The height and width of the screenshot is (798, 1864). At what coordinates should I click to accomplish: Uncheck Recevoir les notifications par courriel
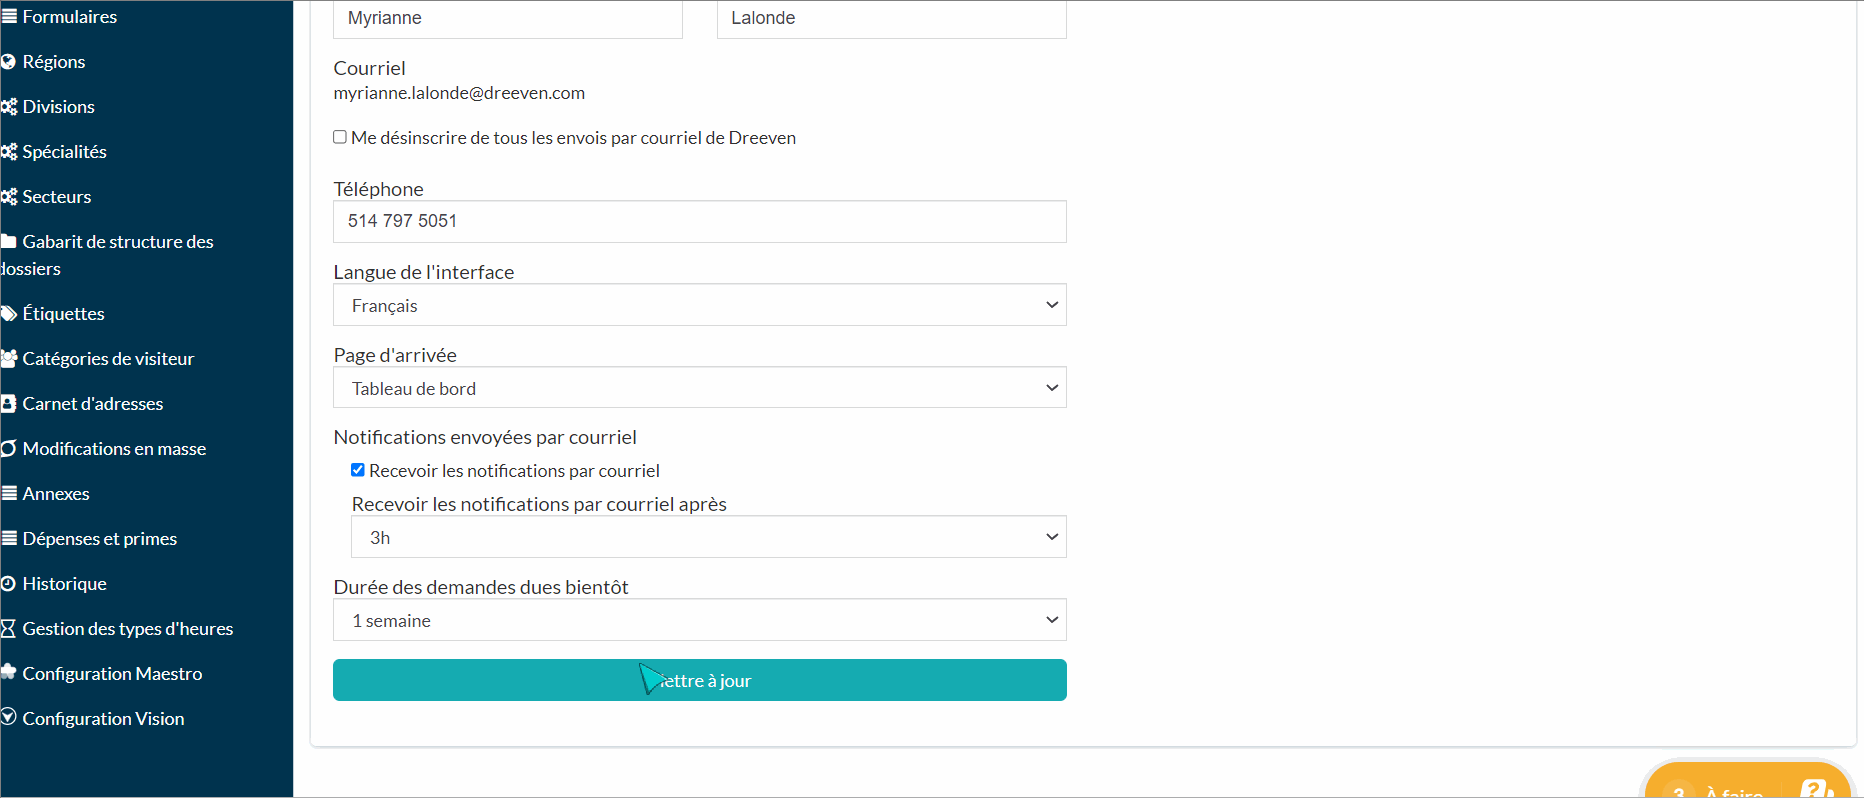click(x=358, y=470)
